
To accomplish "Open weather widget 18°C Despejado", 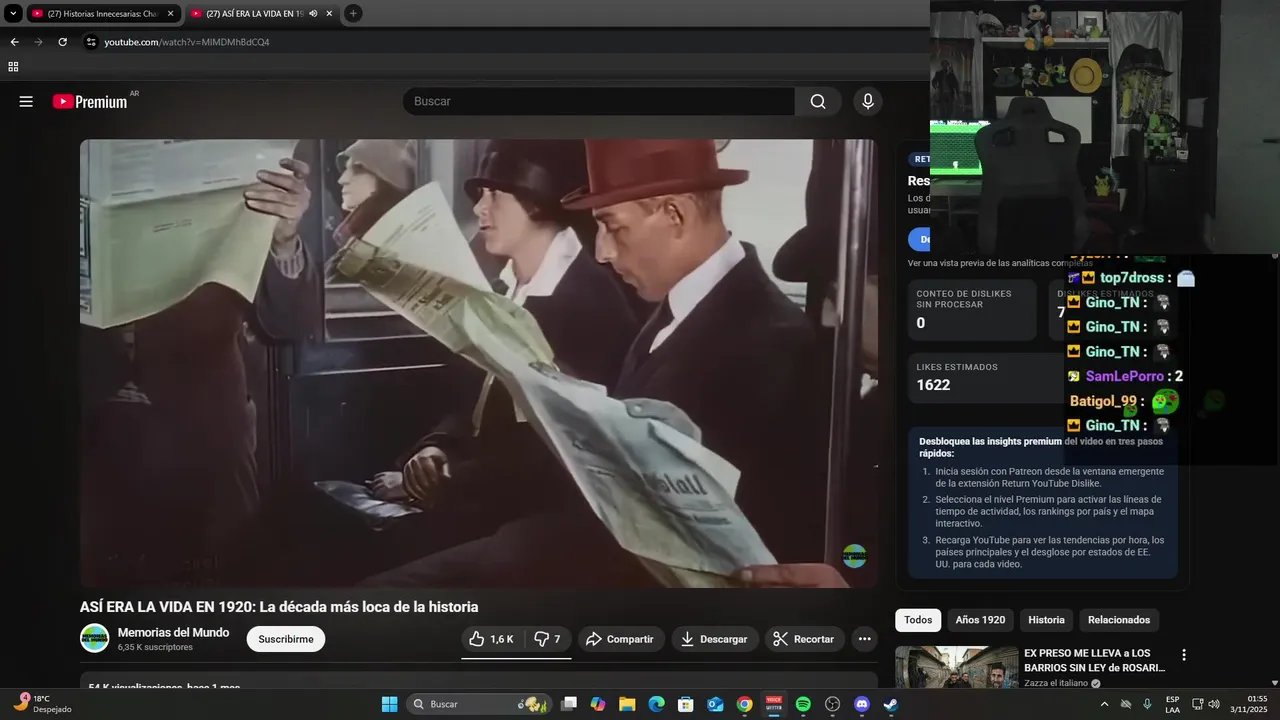I will pos(42,704).
